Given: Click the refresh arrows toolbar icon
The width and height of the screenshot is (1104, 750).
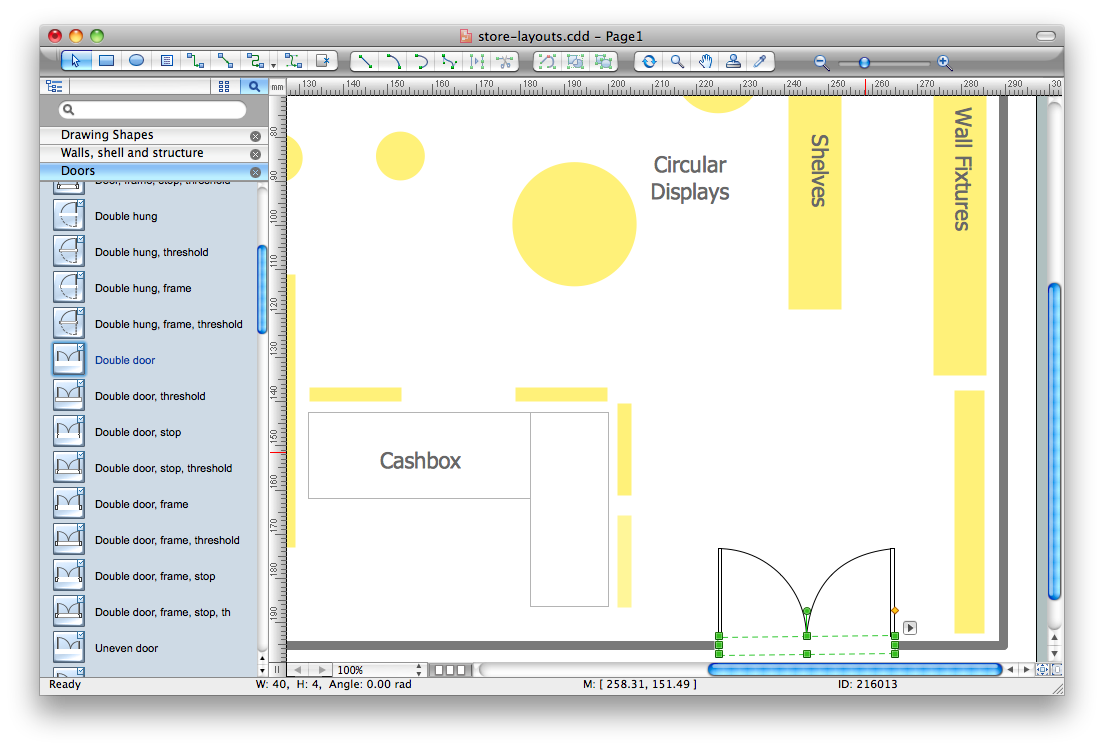Looking at the screenshot, I should click(649, 61).
